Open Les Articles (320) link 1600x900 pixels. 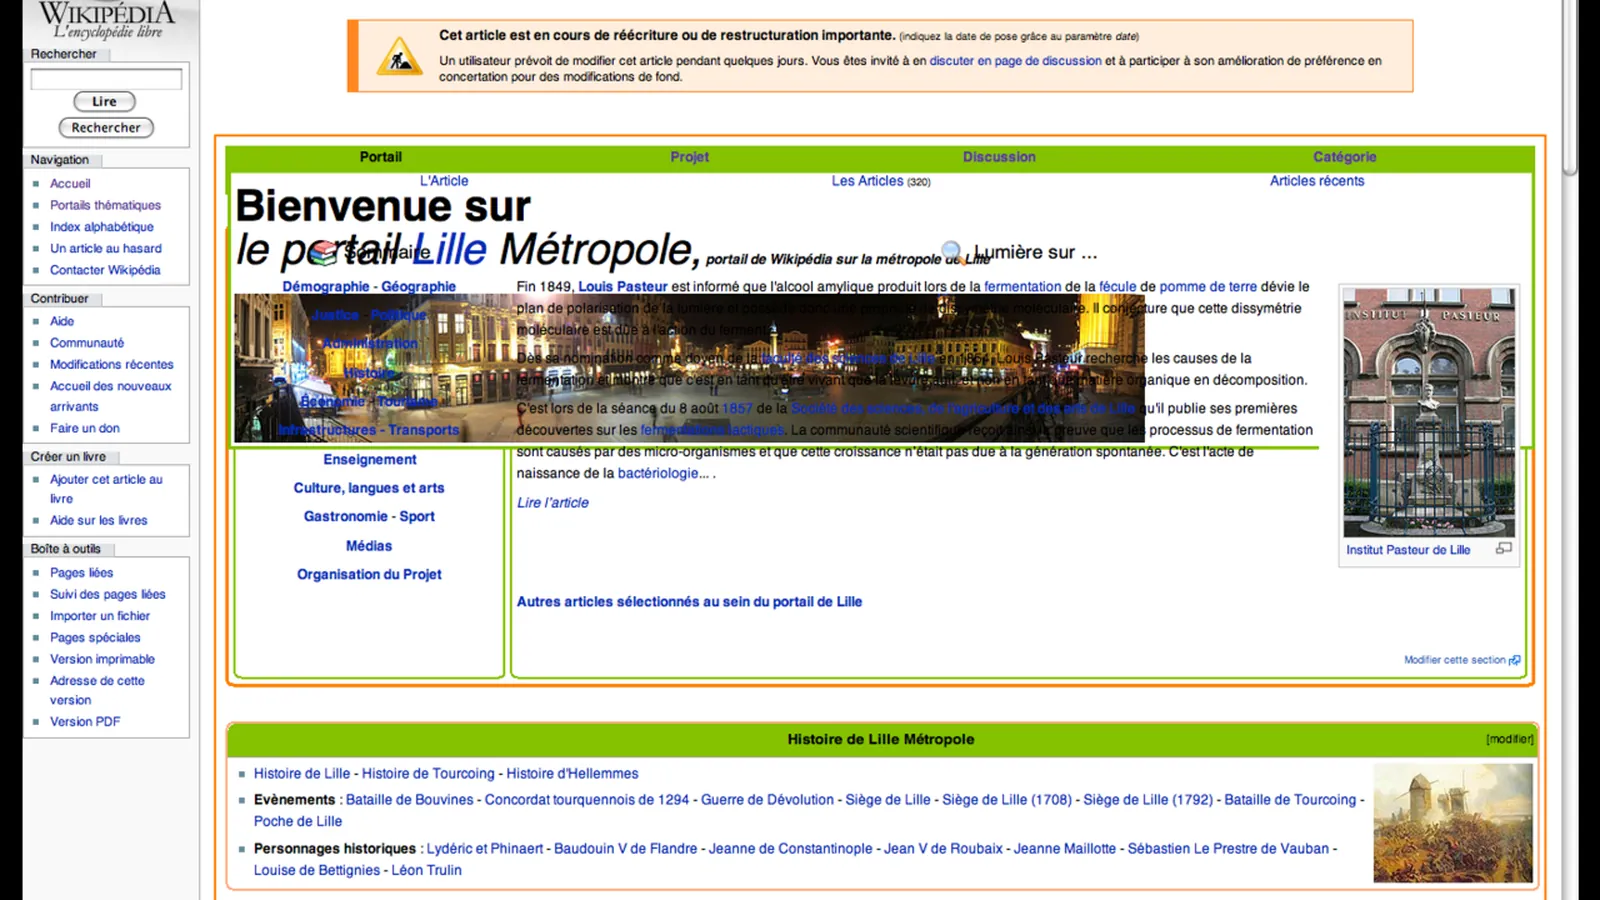[881, 181]
